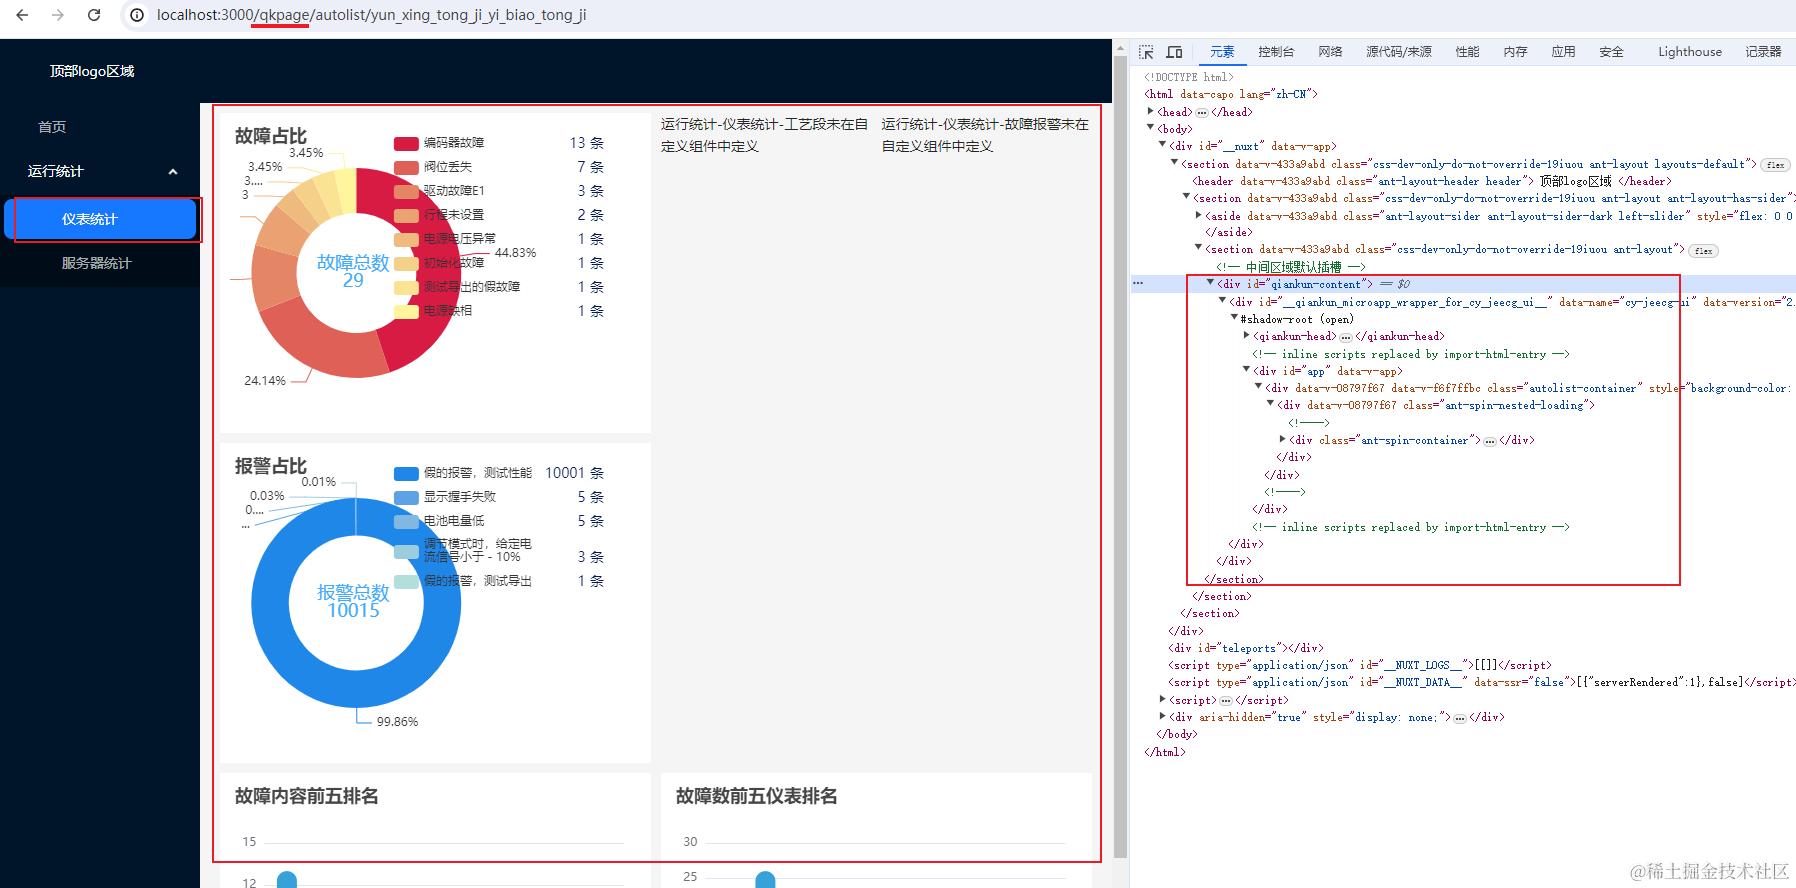Switch to the 网络 DevTools tab
This screenshot has height=888, width=1796.
click(1330, 52)
